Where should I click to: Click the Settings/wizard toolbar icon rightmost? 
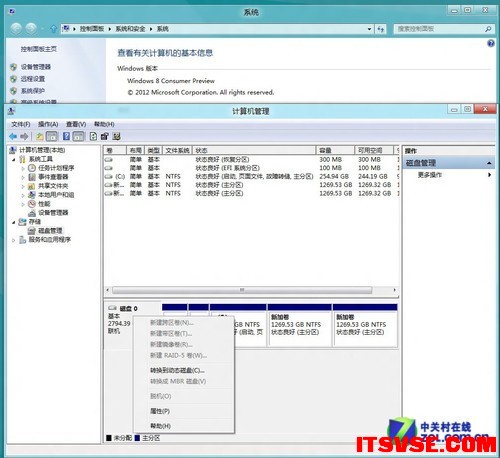point(116,136)
